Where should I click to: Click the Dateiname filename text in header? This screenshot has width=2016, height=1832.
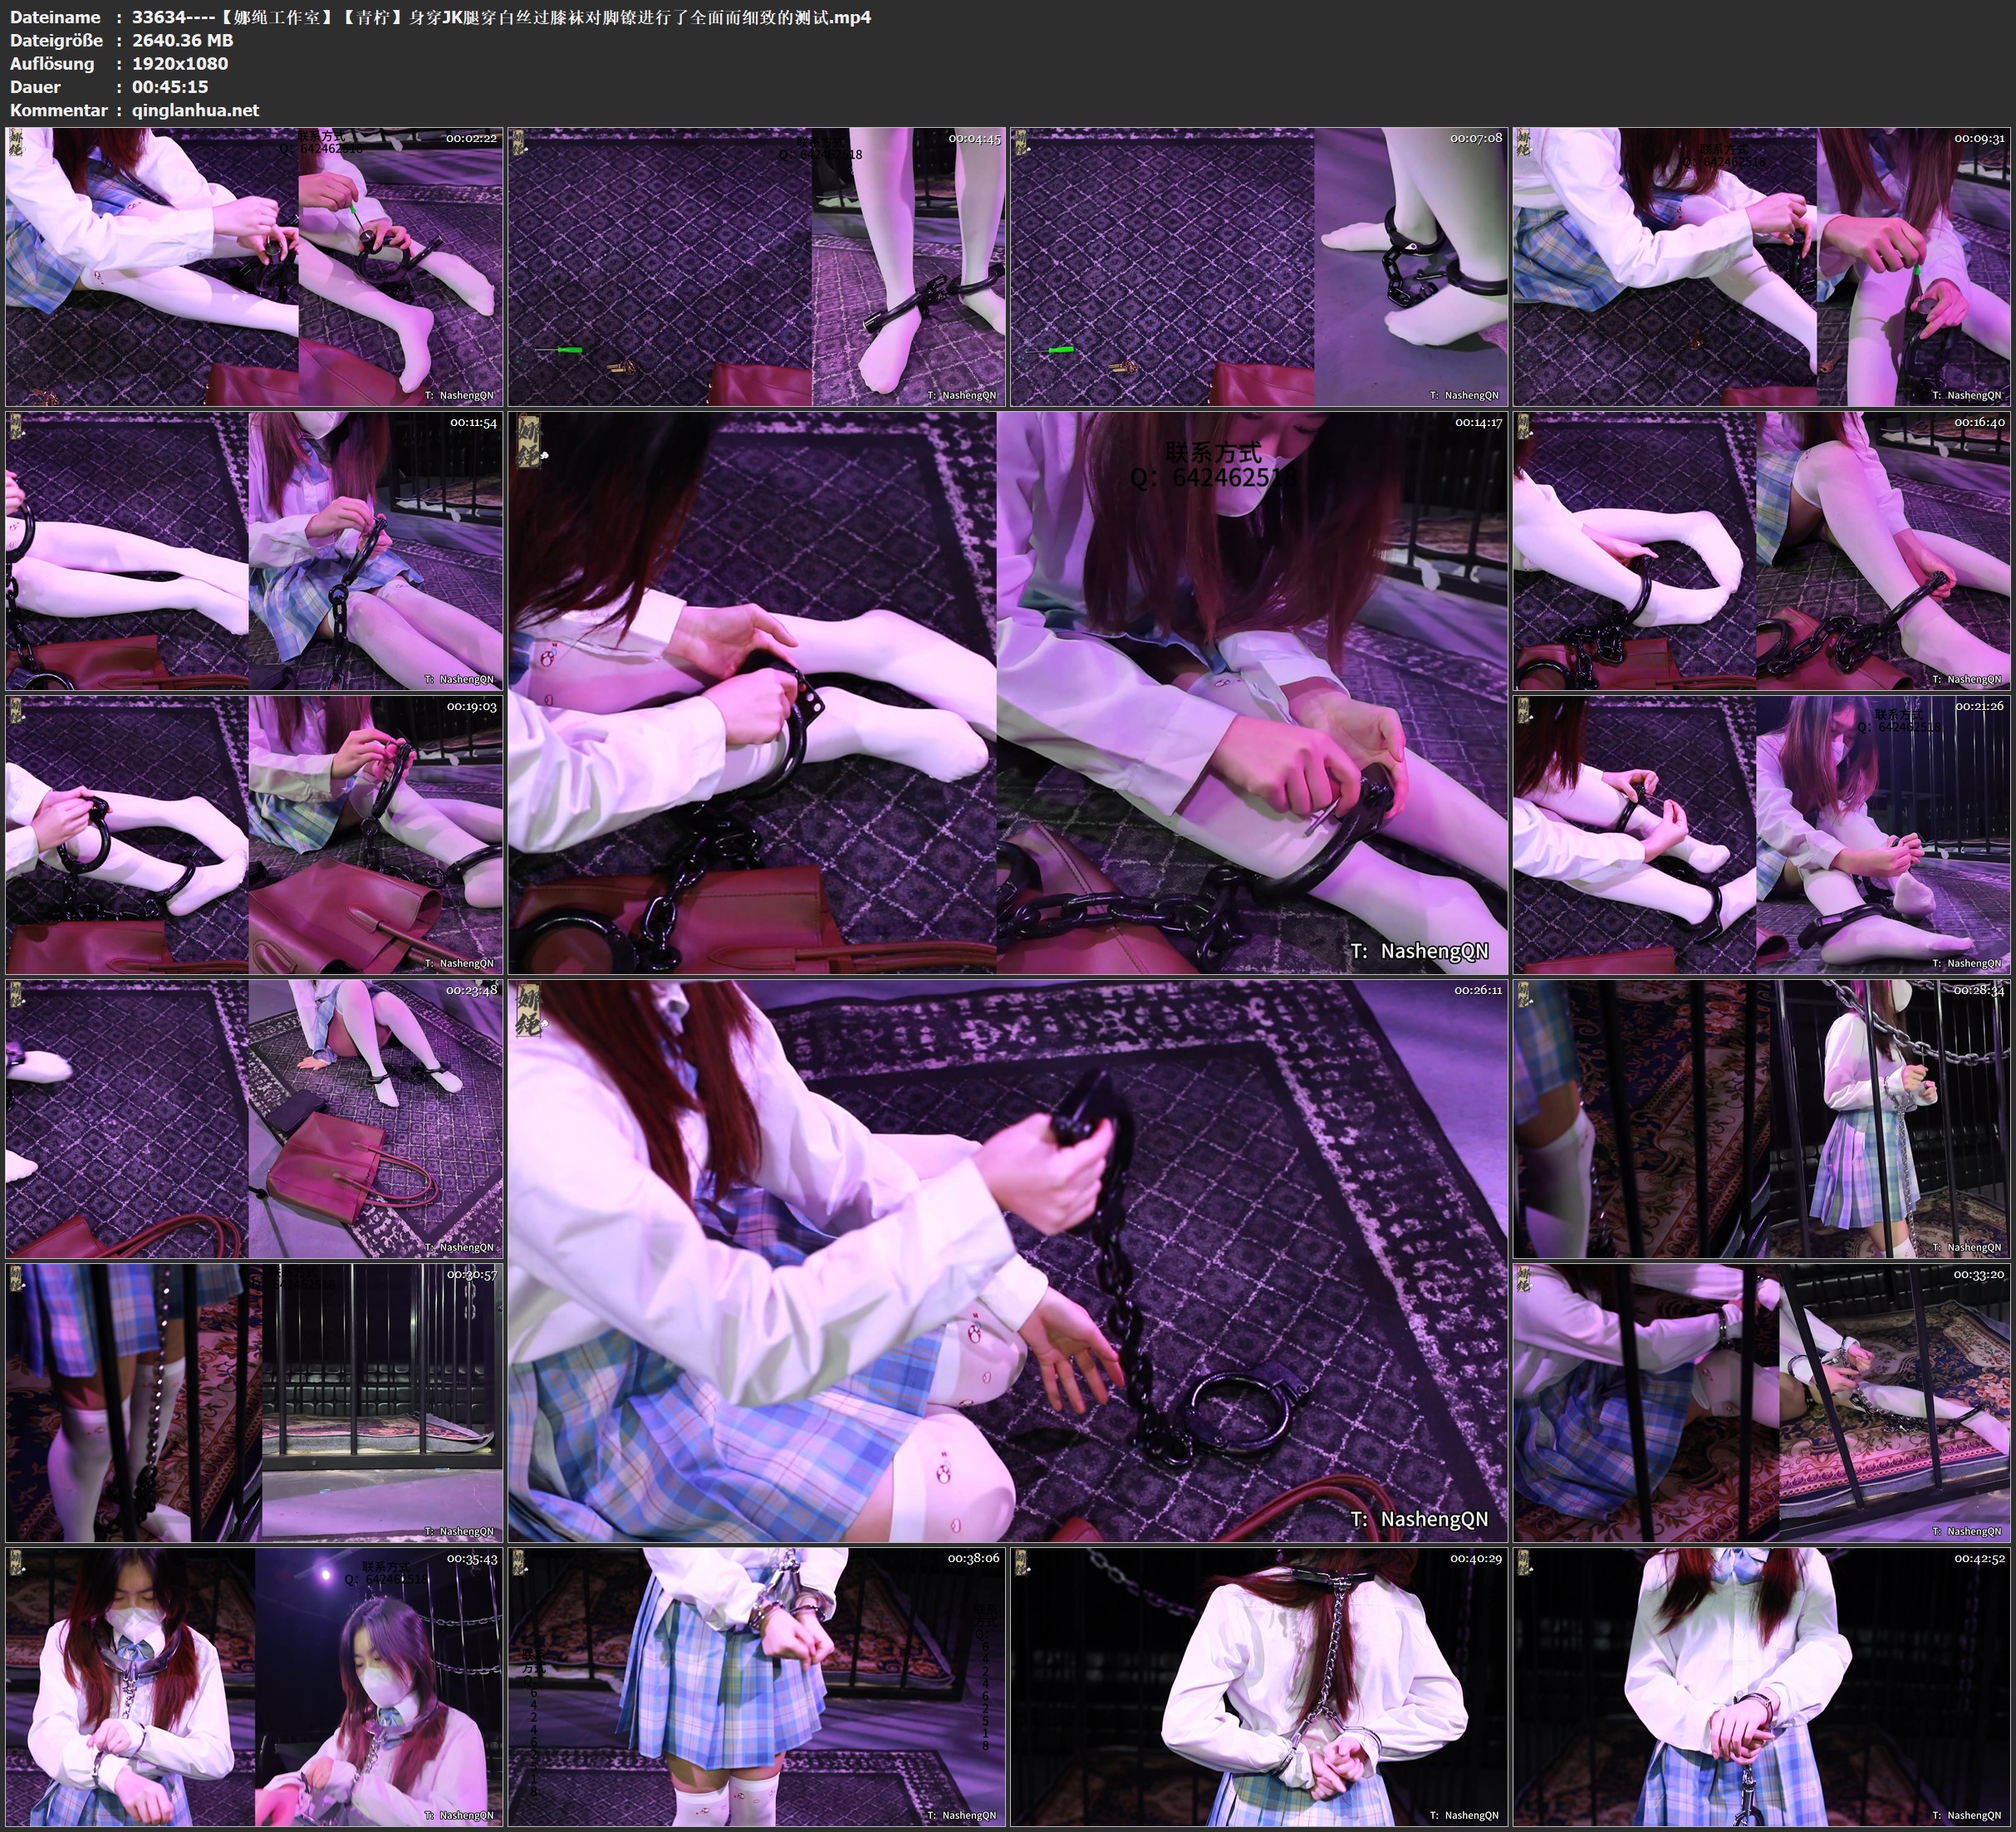500,17
